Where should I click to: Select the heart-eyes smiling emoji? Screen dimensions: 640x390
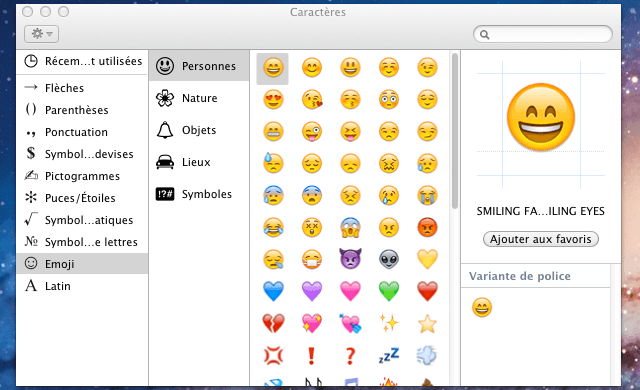click(273, 100)
